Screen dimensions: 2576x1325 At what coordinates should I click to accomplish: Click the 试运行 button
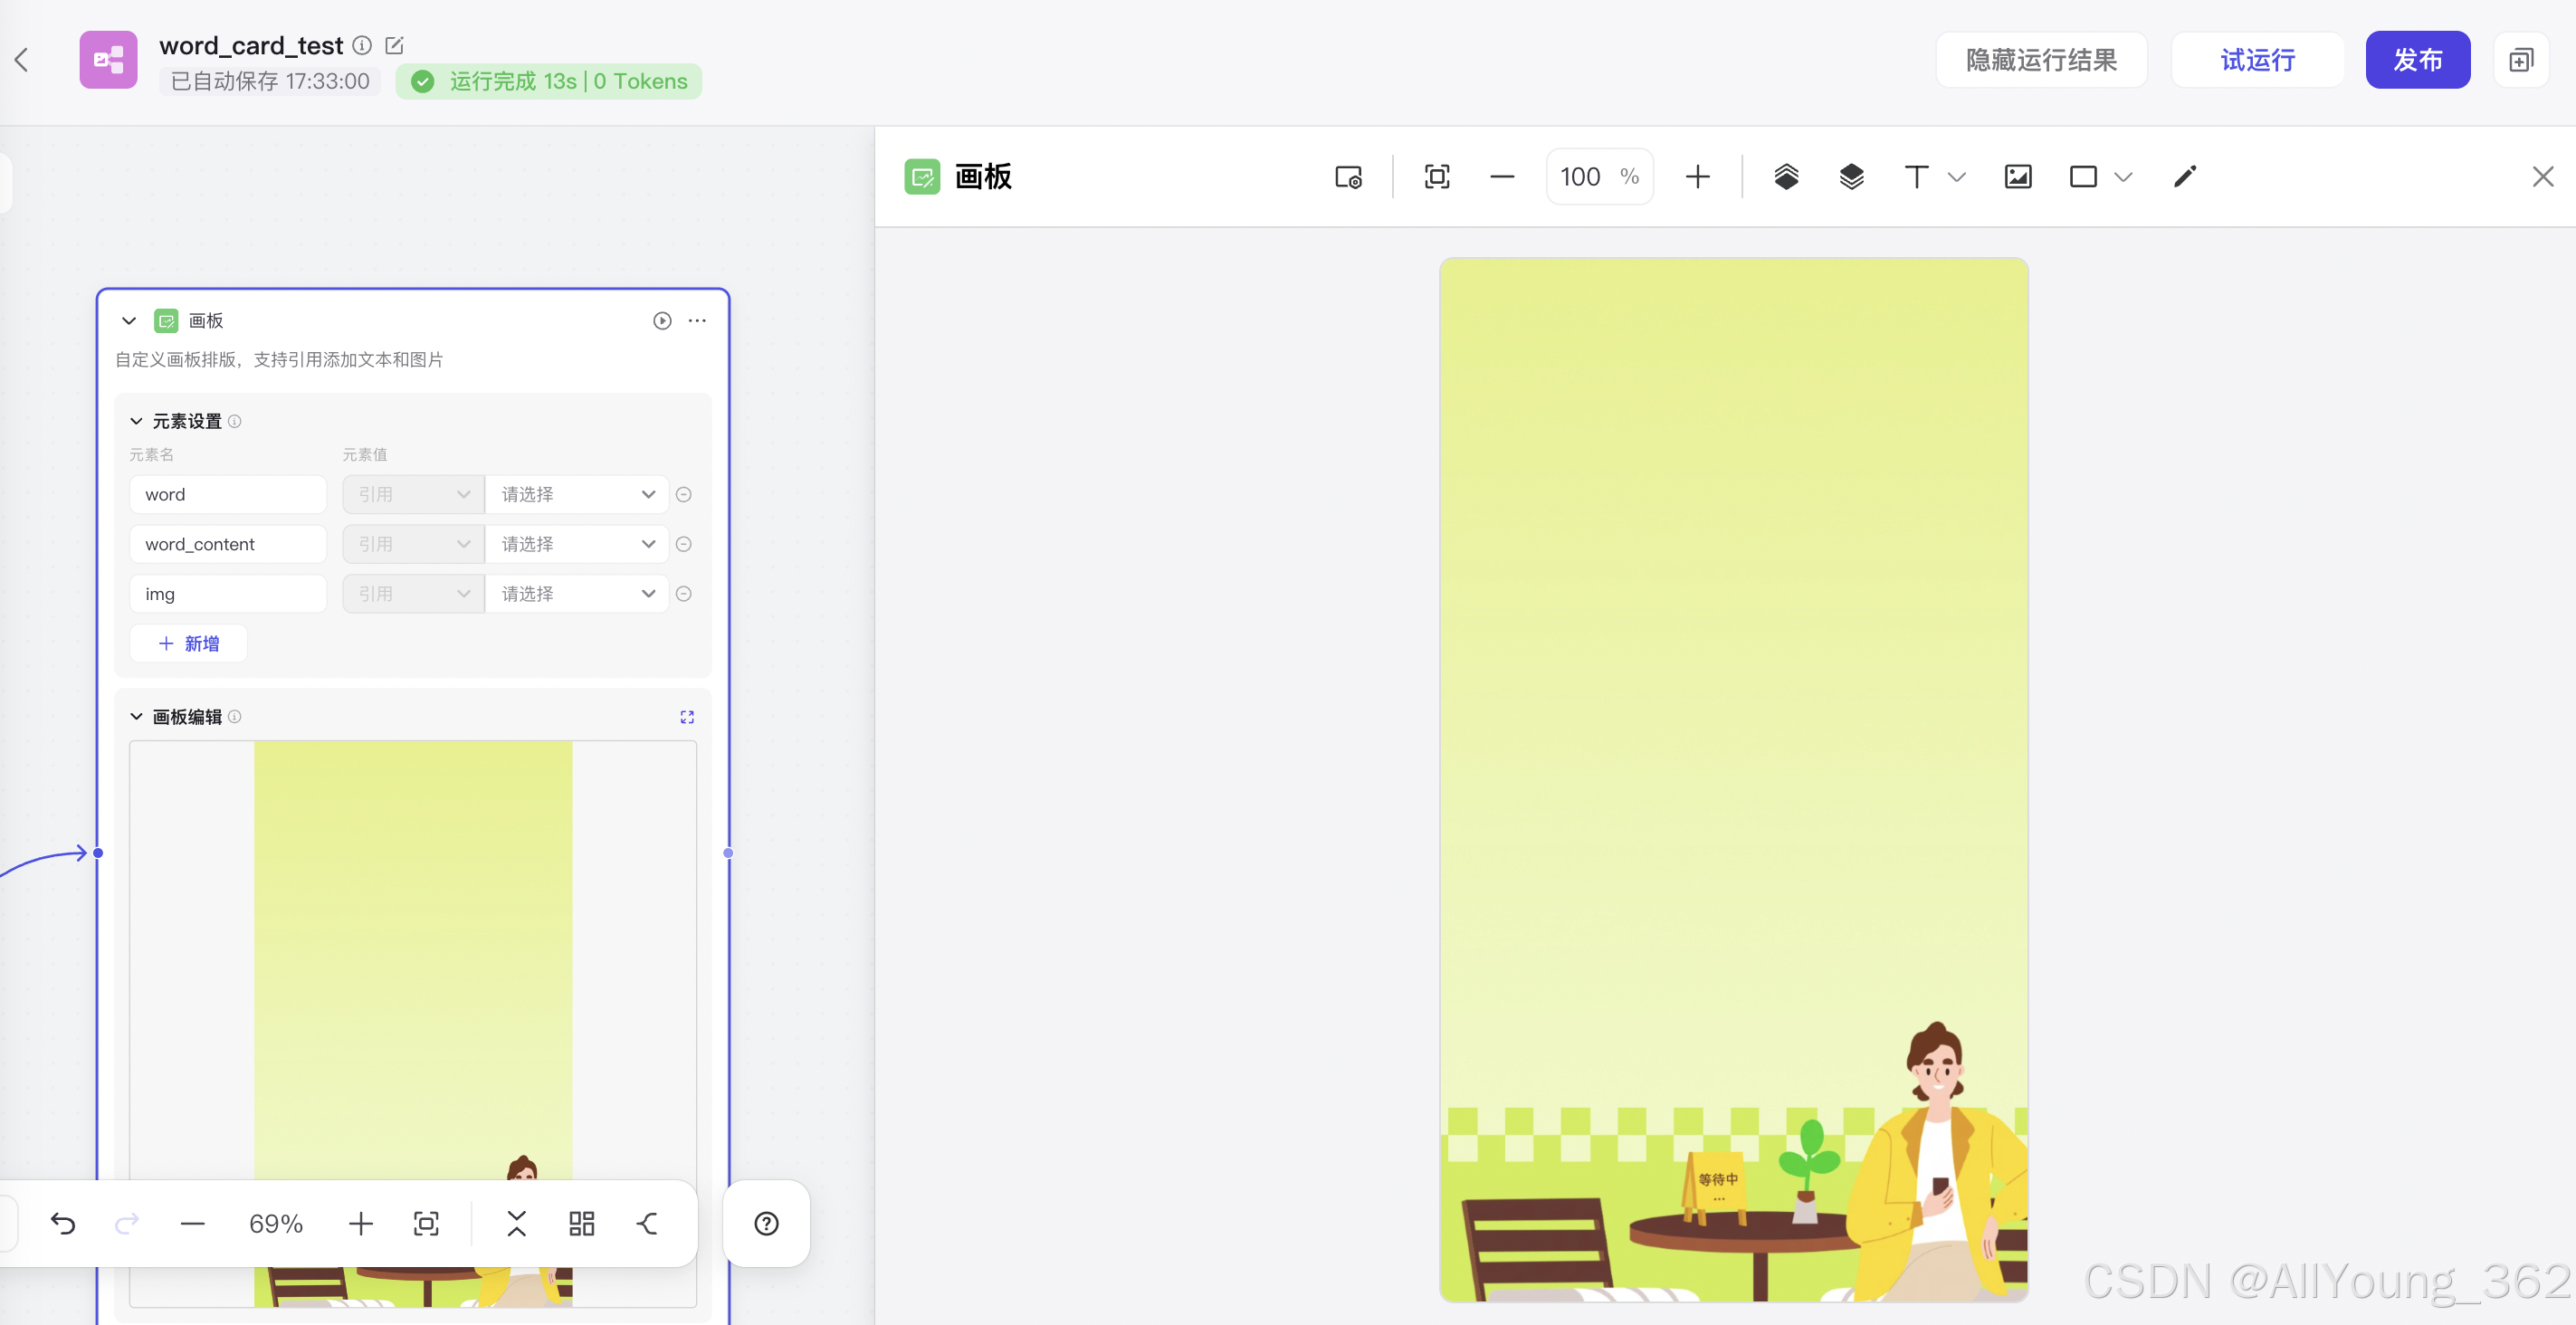pyautogui.click(x=2257, y=60)
